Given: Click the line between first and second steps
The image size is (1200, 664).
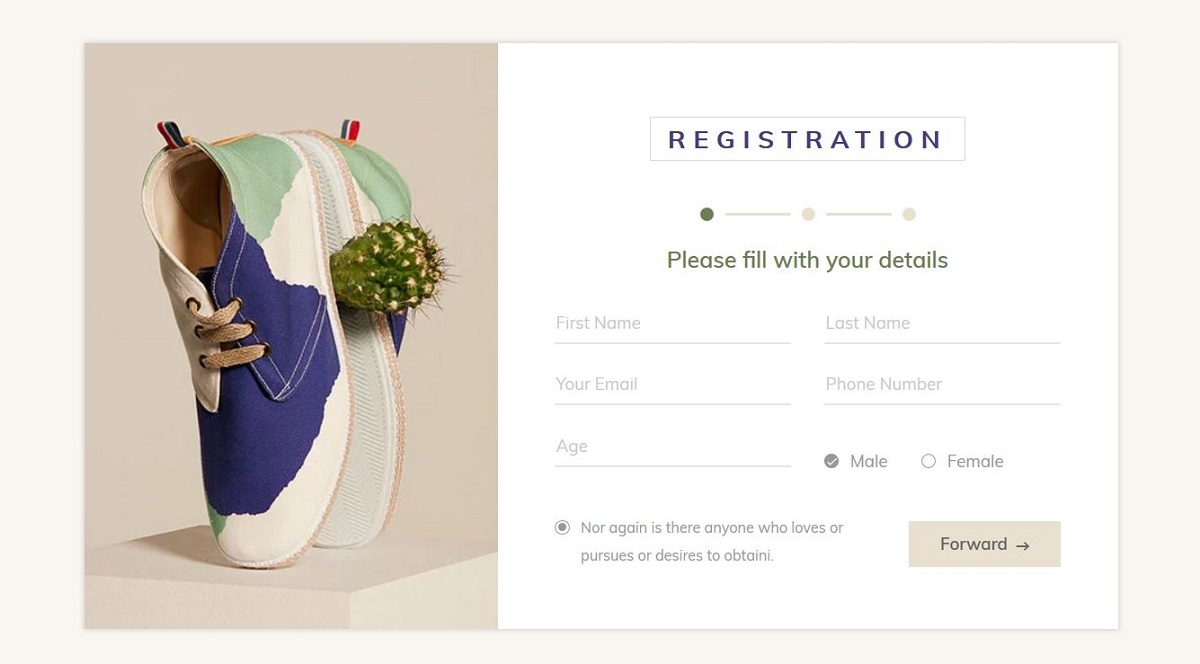Looking at the screenshot, I should coord(757,214).
